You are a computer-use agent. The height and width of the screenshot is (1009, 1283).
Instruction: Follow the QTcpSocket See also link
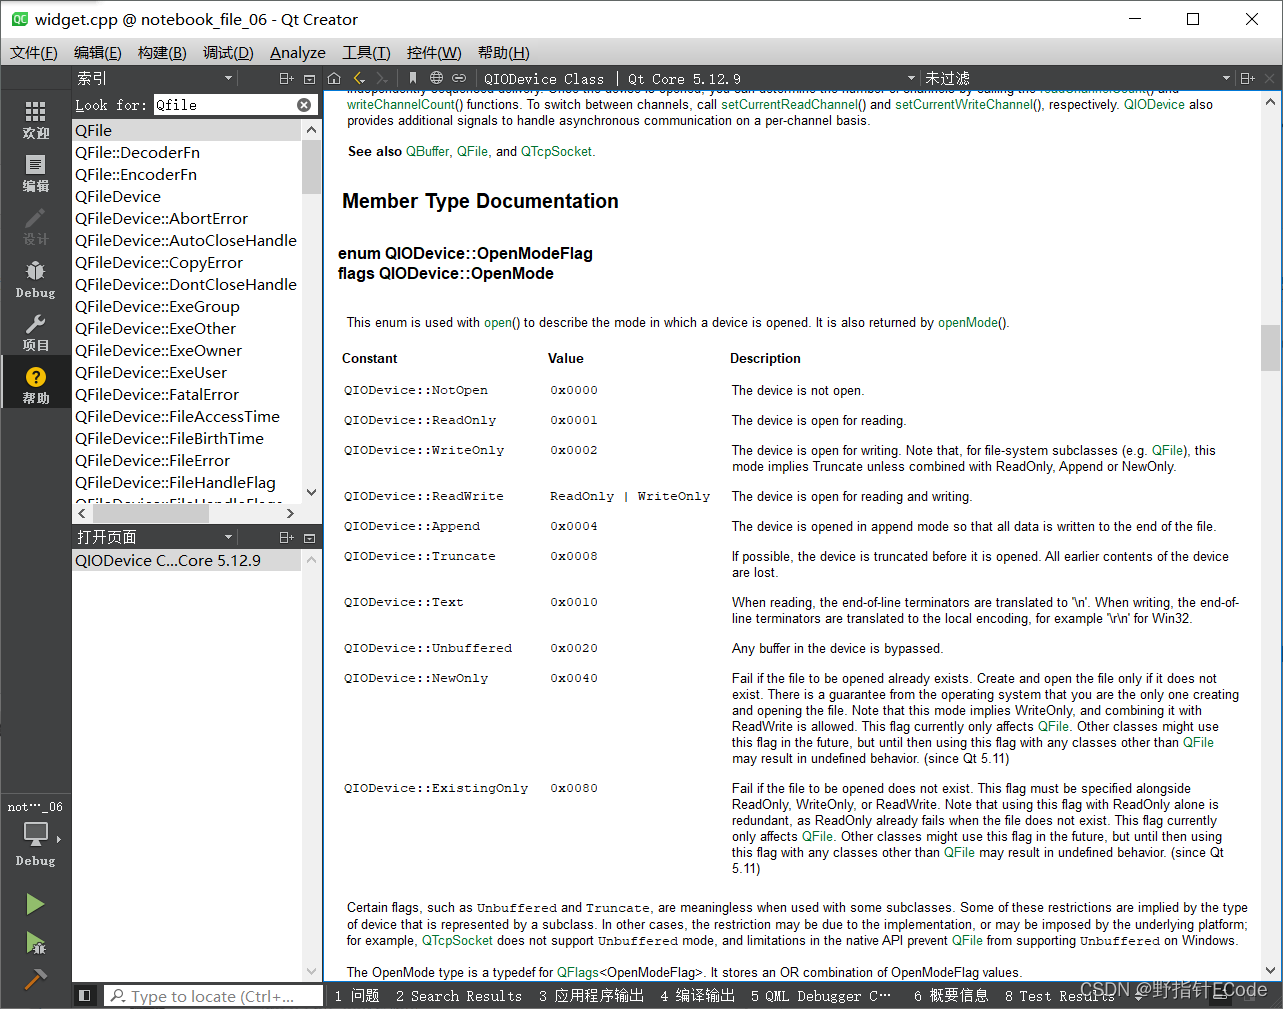click(x=557, y=151)
